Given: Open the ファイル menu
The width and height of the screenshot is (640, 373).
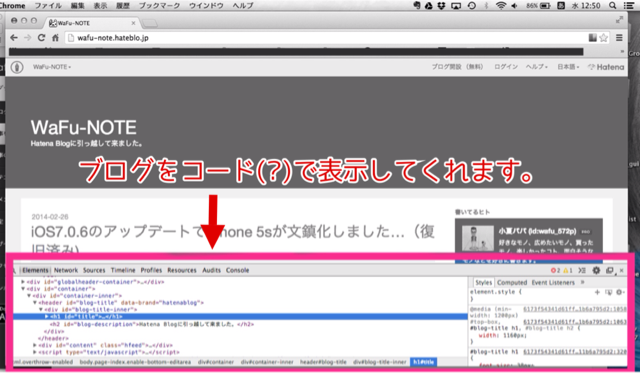Looking at the screenshot, I should [x=48, y=5].
